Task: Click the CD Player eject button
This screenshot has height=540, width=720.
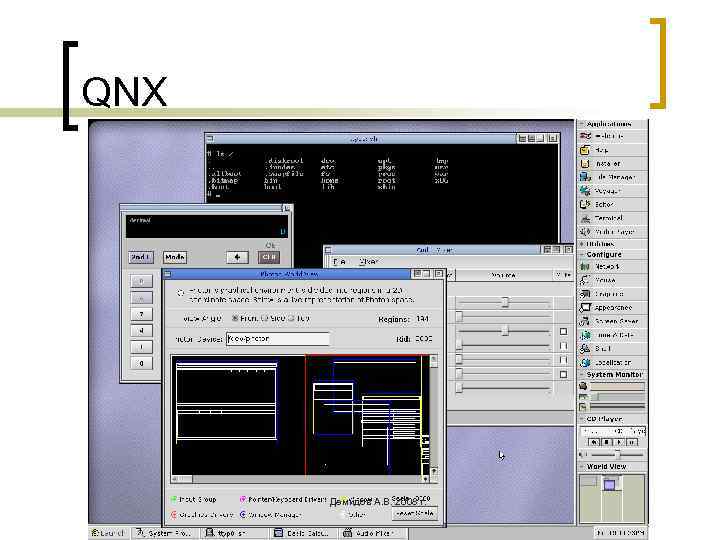Action: click(x=594, y=443)
